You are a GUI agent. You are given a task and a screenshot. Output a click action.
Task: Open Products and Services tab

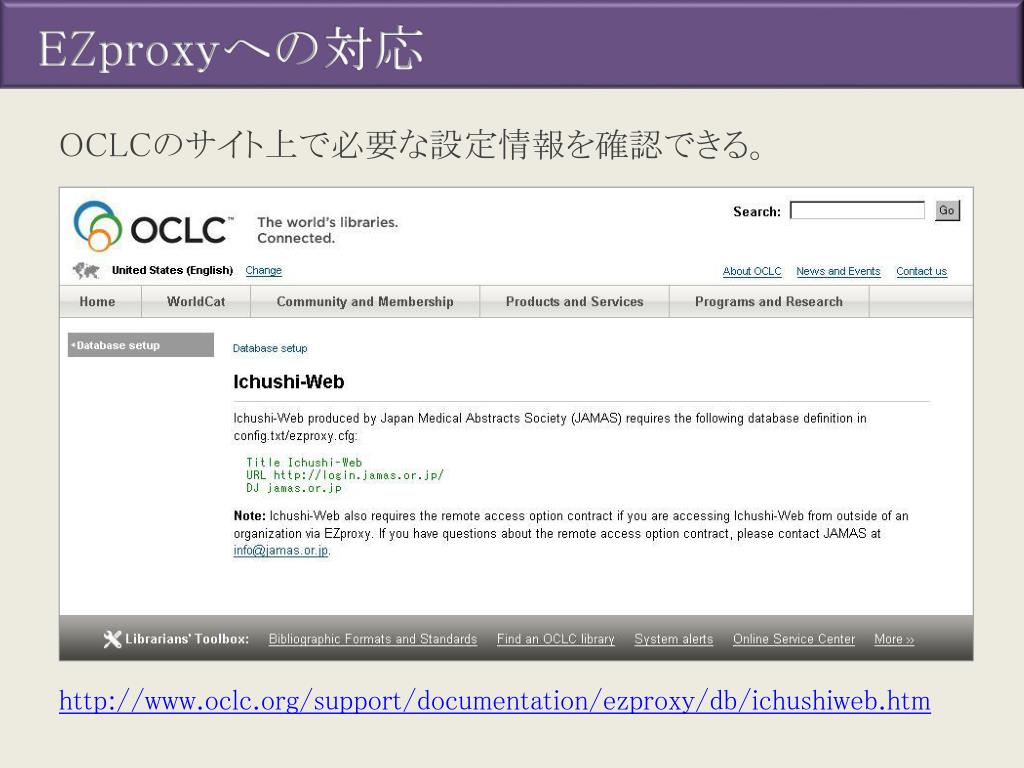point(575,302)
